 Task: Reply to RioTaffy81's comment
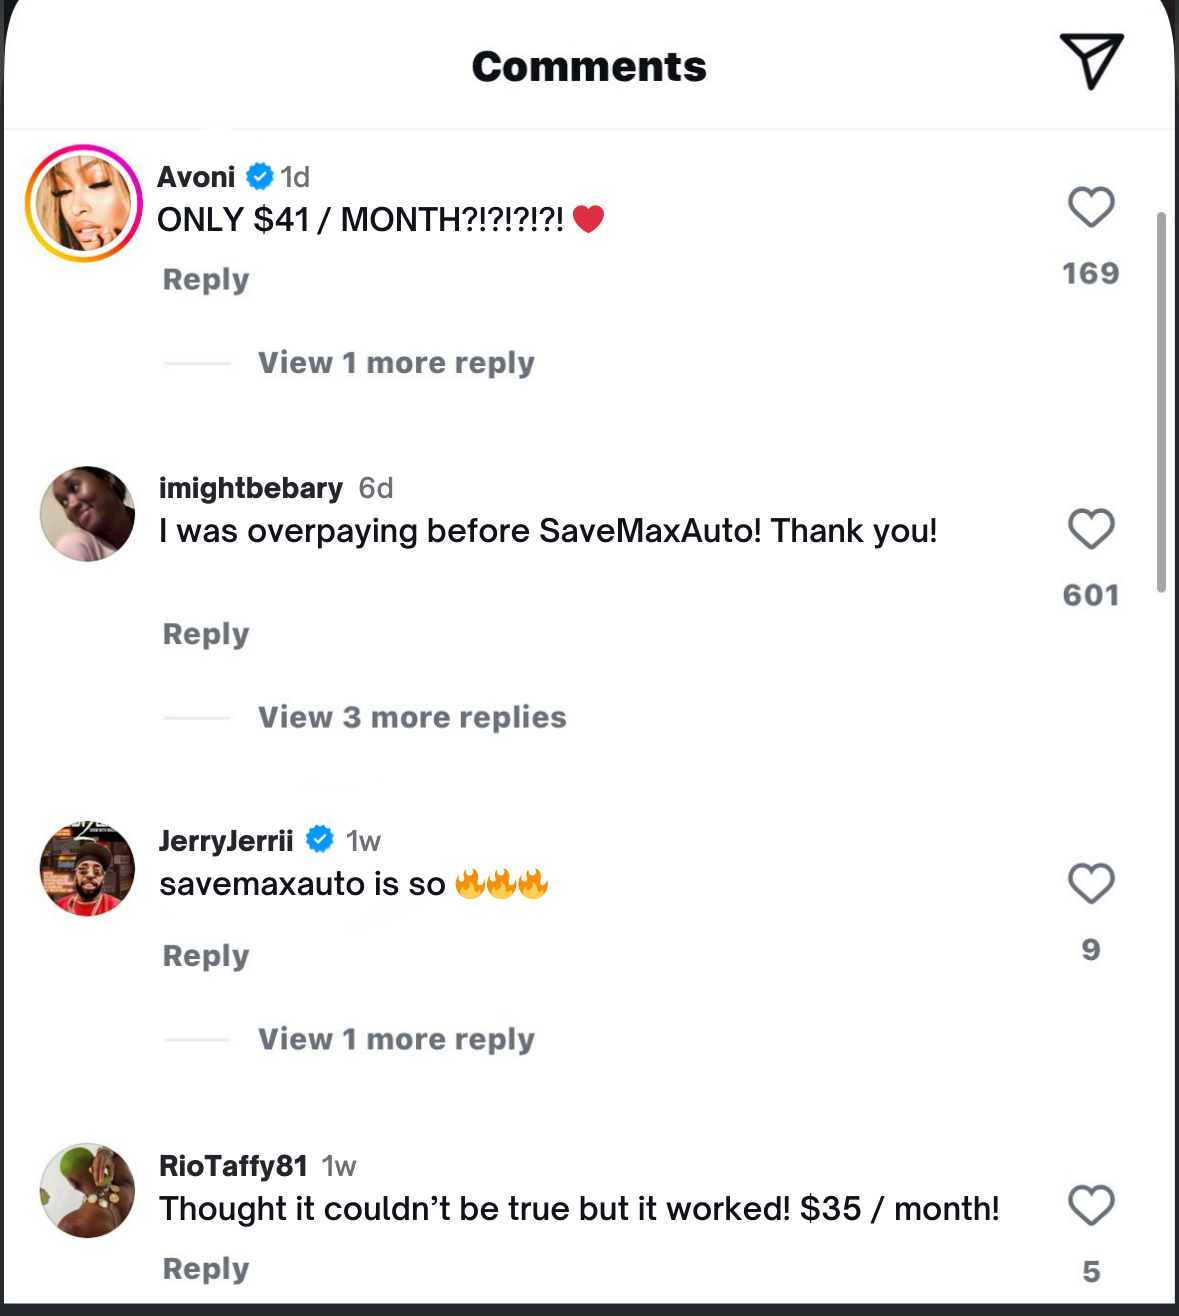205,1268
